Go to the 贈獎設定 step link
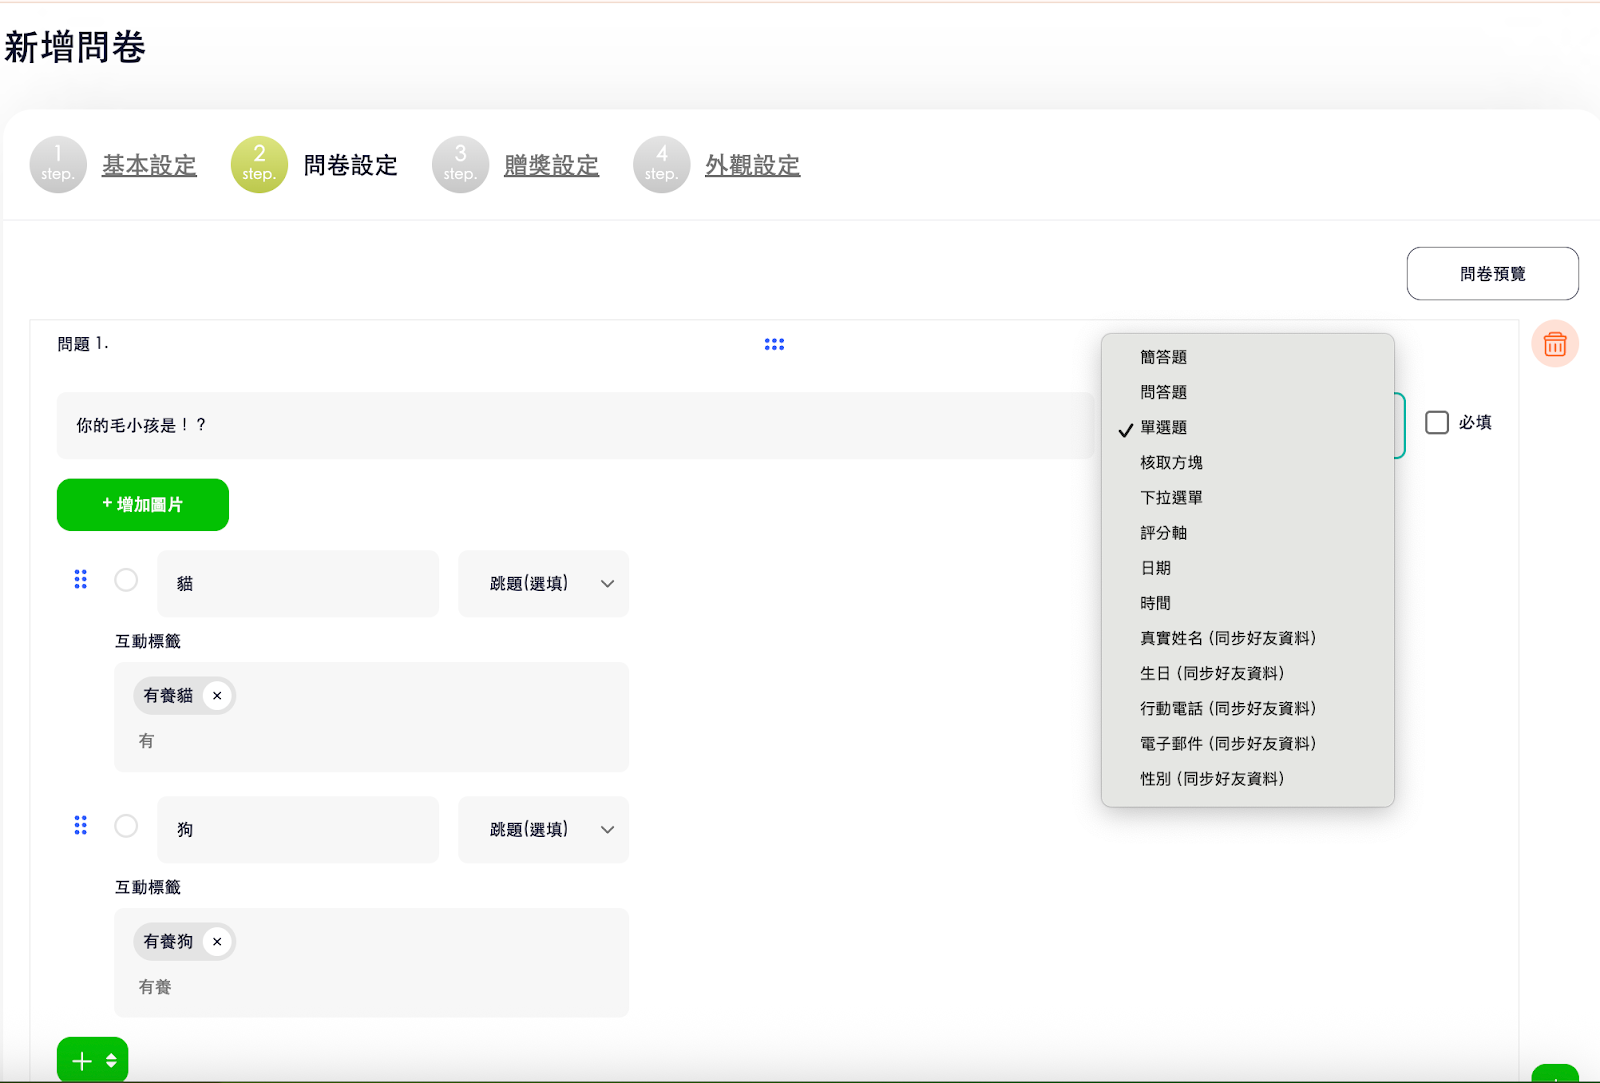Image resolution: width=1600 pixels, height=1083 pixels. click(551, 166)
